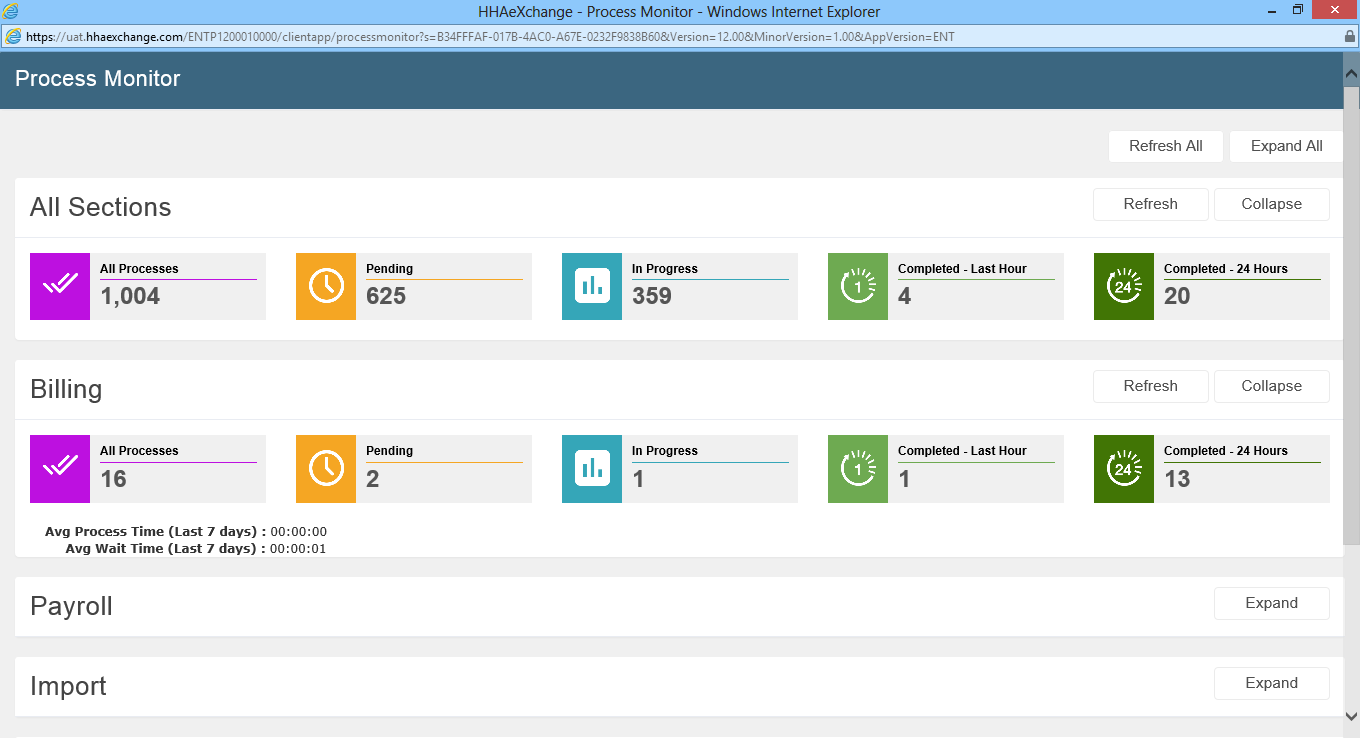Open Completed - 24 Hours count 20

click(1177, 296)
